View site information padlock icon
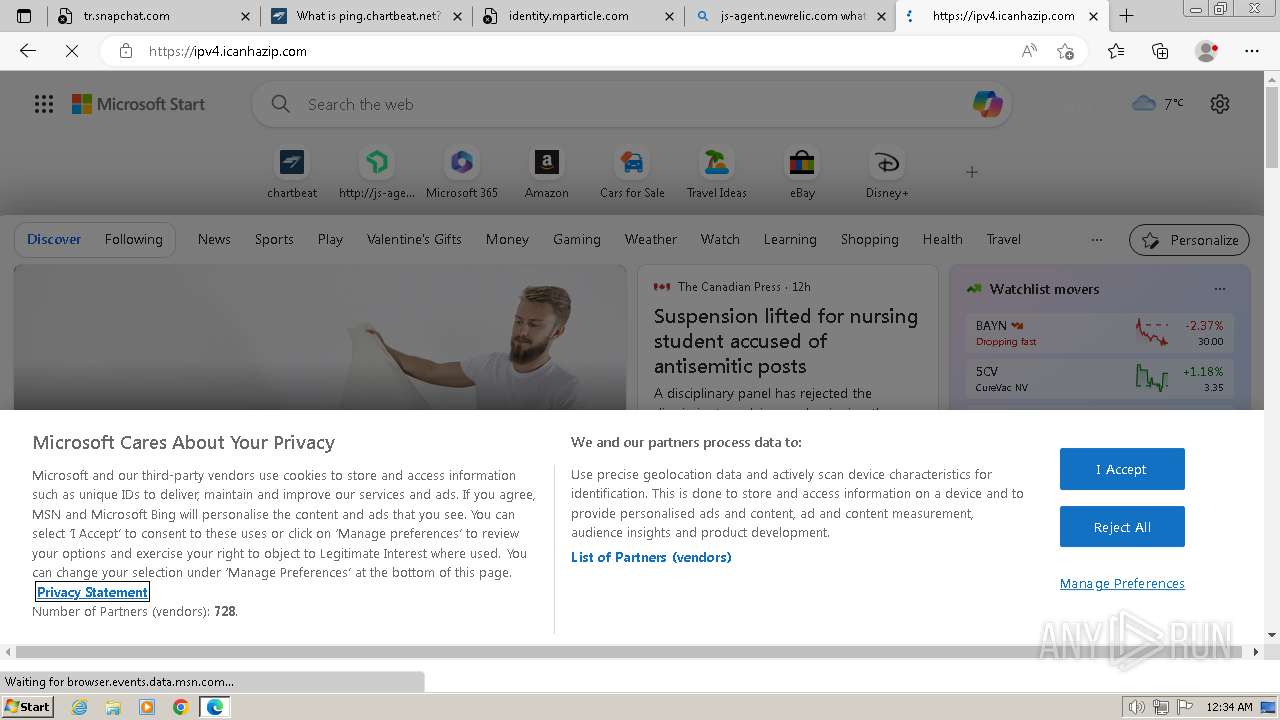Viewport: 1280px width, 720px height. pos(126,51)
